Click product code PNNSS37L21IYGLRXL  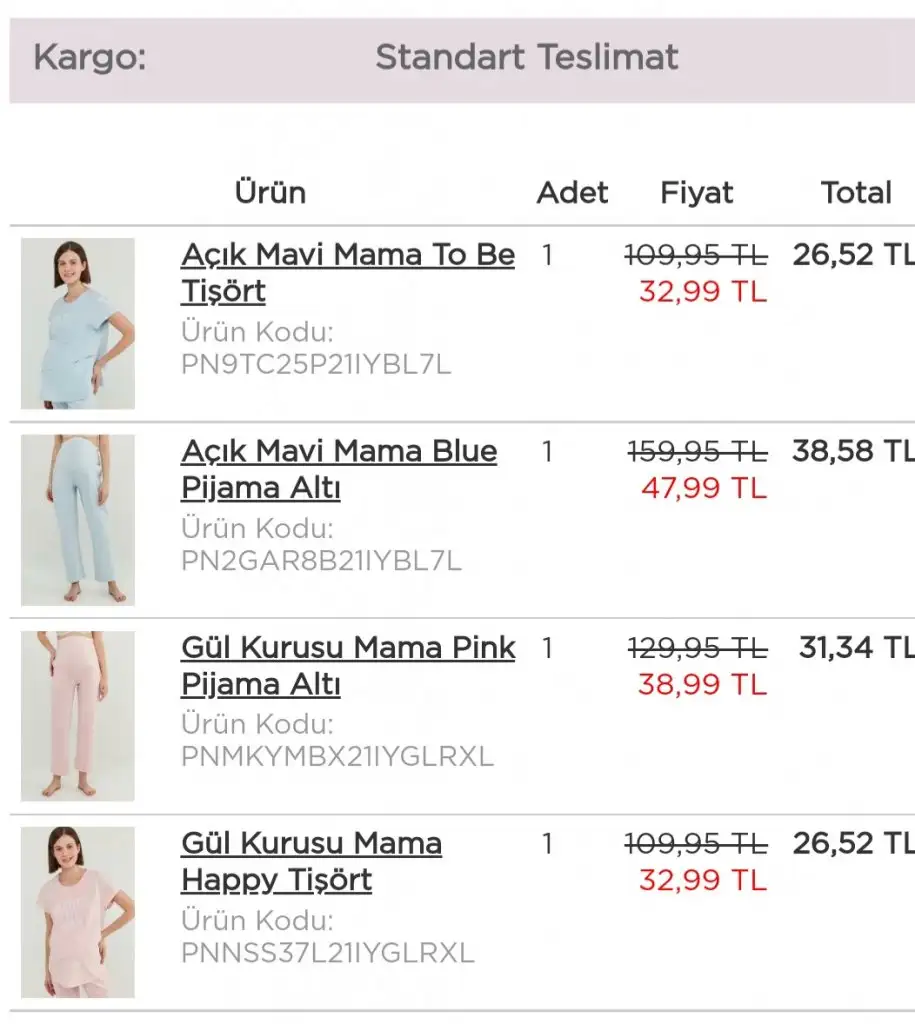tap(327, 953)
